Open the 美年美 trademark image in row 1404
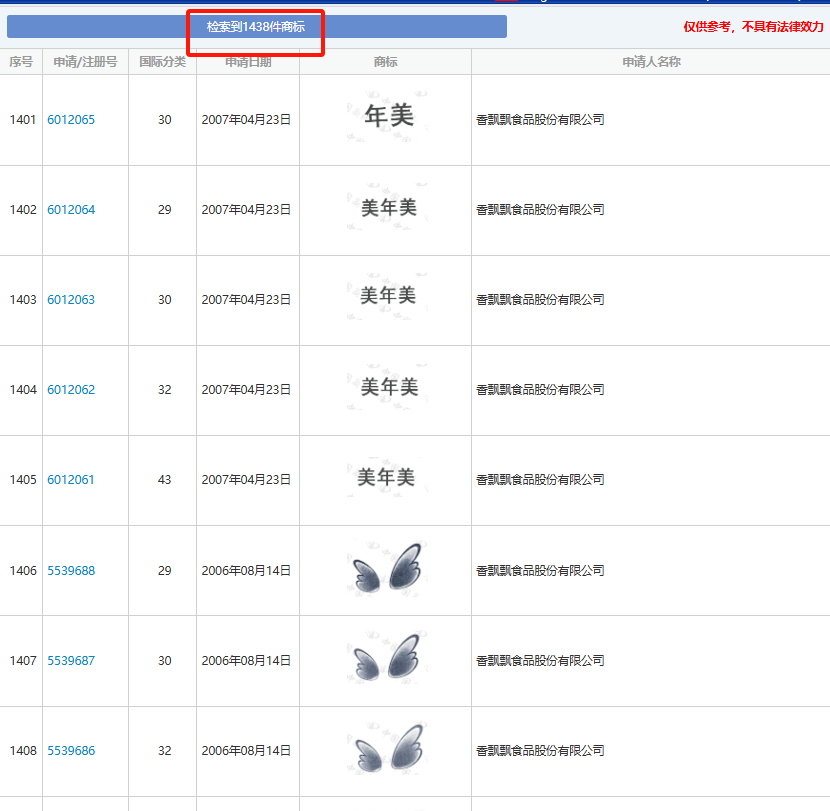 387,387
